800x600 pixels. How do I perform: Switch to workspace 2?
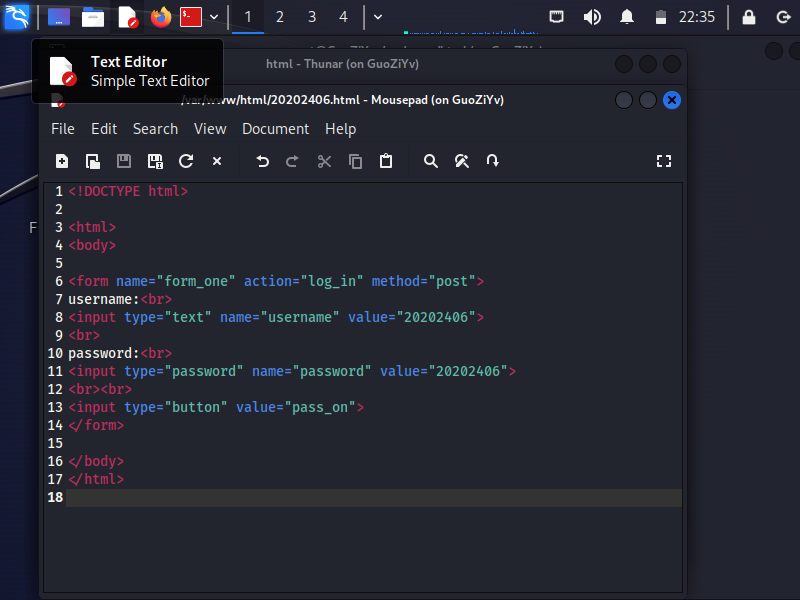pos(280,17)
